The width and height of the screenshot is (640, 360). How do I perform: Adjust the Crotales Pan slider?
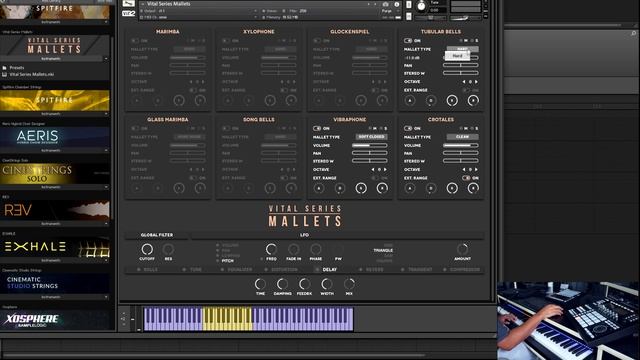point(460,153)
